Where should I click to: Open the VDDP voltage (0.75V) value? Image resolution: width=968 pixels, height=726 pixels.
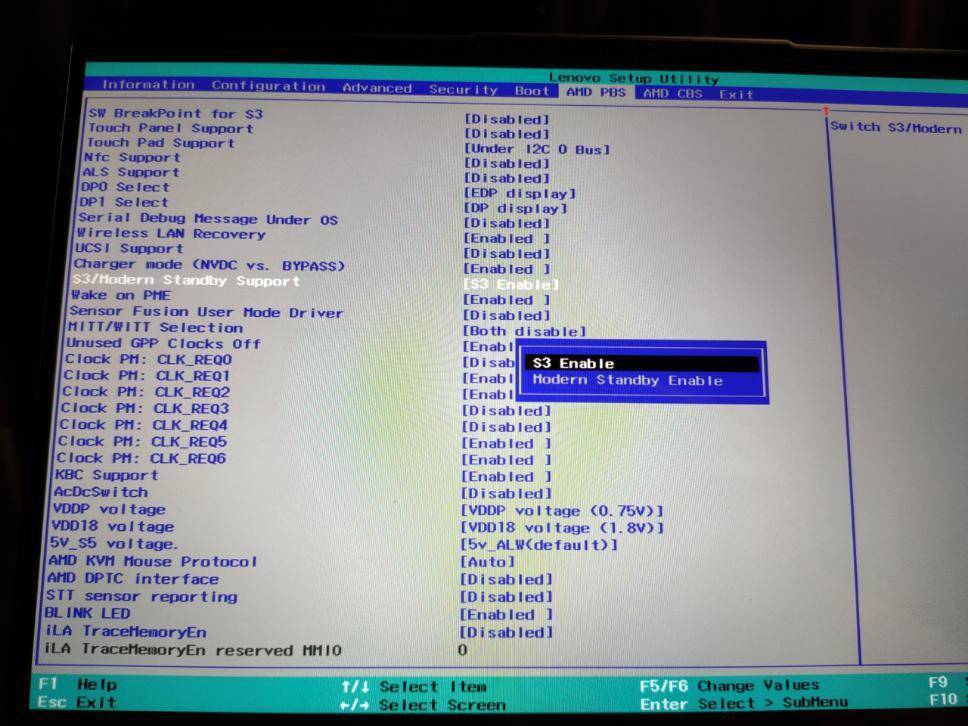562,511
